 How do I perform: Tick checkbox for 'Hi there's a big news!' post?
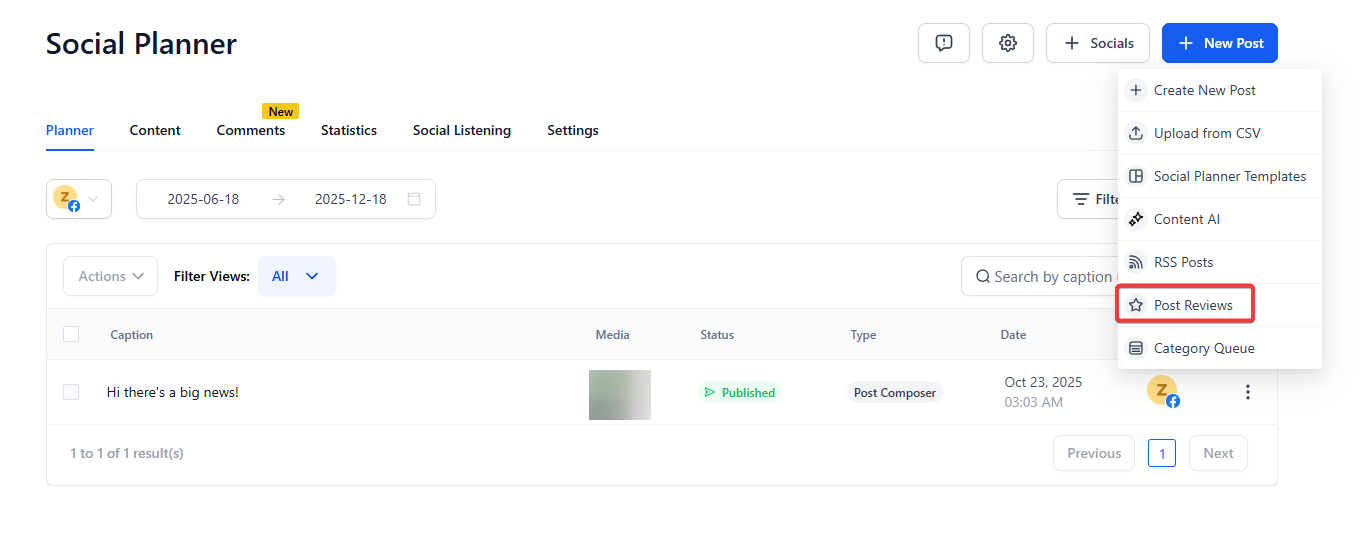[x=71, y=392]
